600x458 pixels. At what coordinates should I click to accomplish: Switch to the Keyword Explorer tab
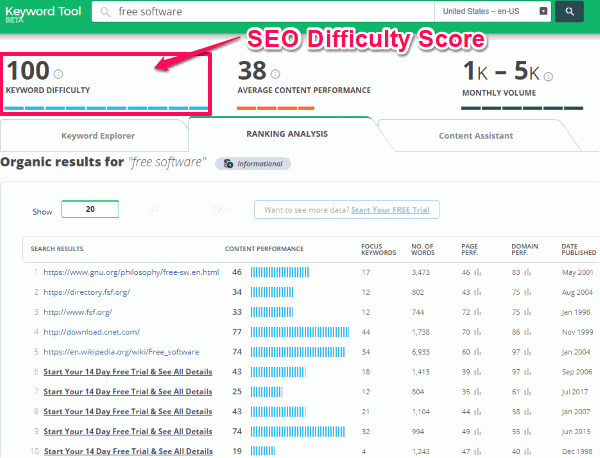[98, 136]
